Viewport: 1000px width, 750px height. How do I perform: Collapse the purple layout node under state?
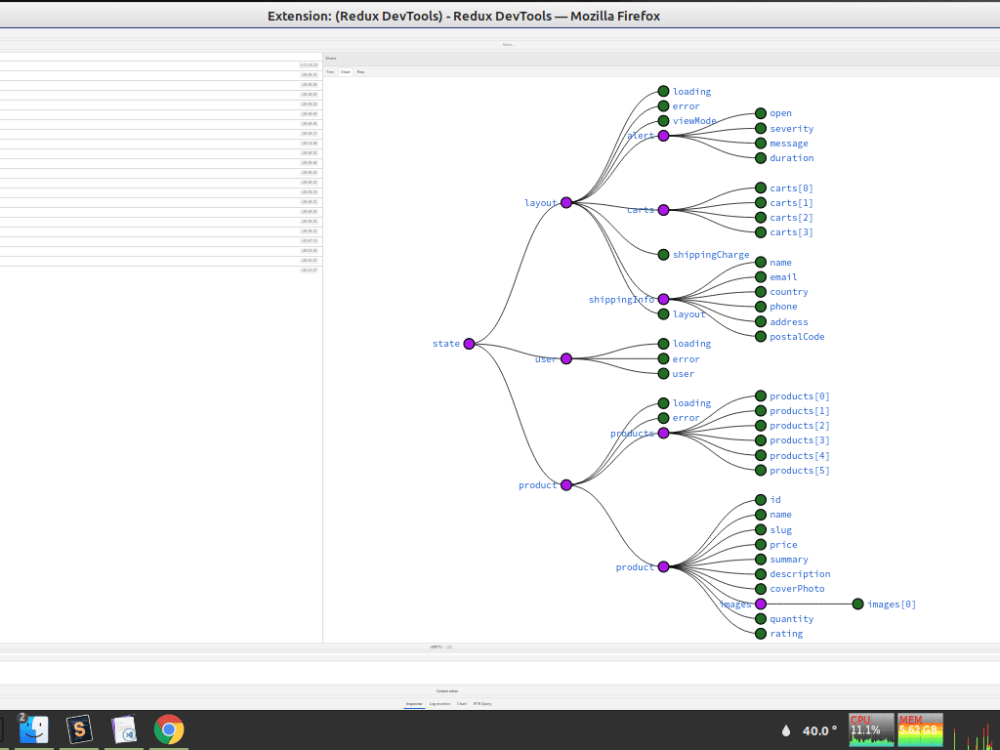(x=566, y=202)
